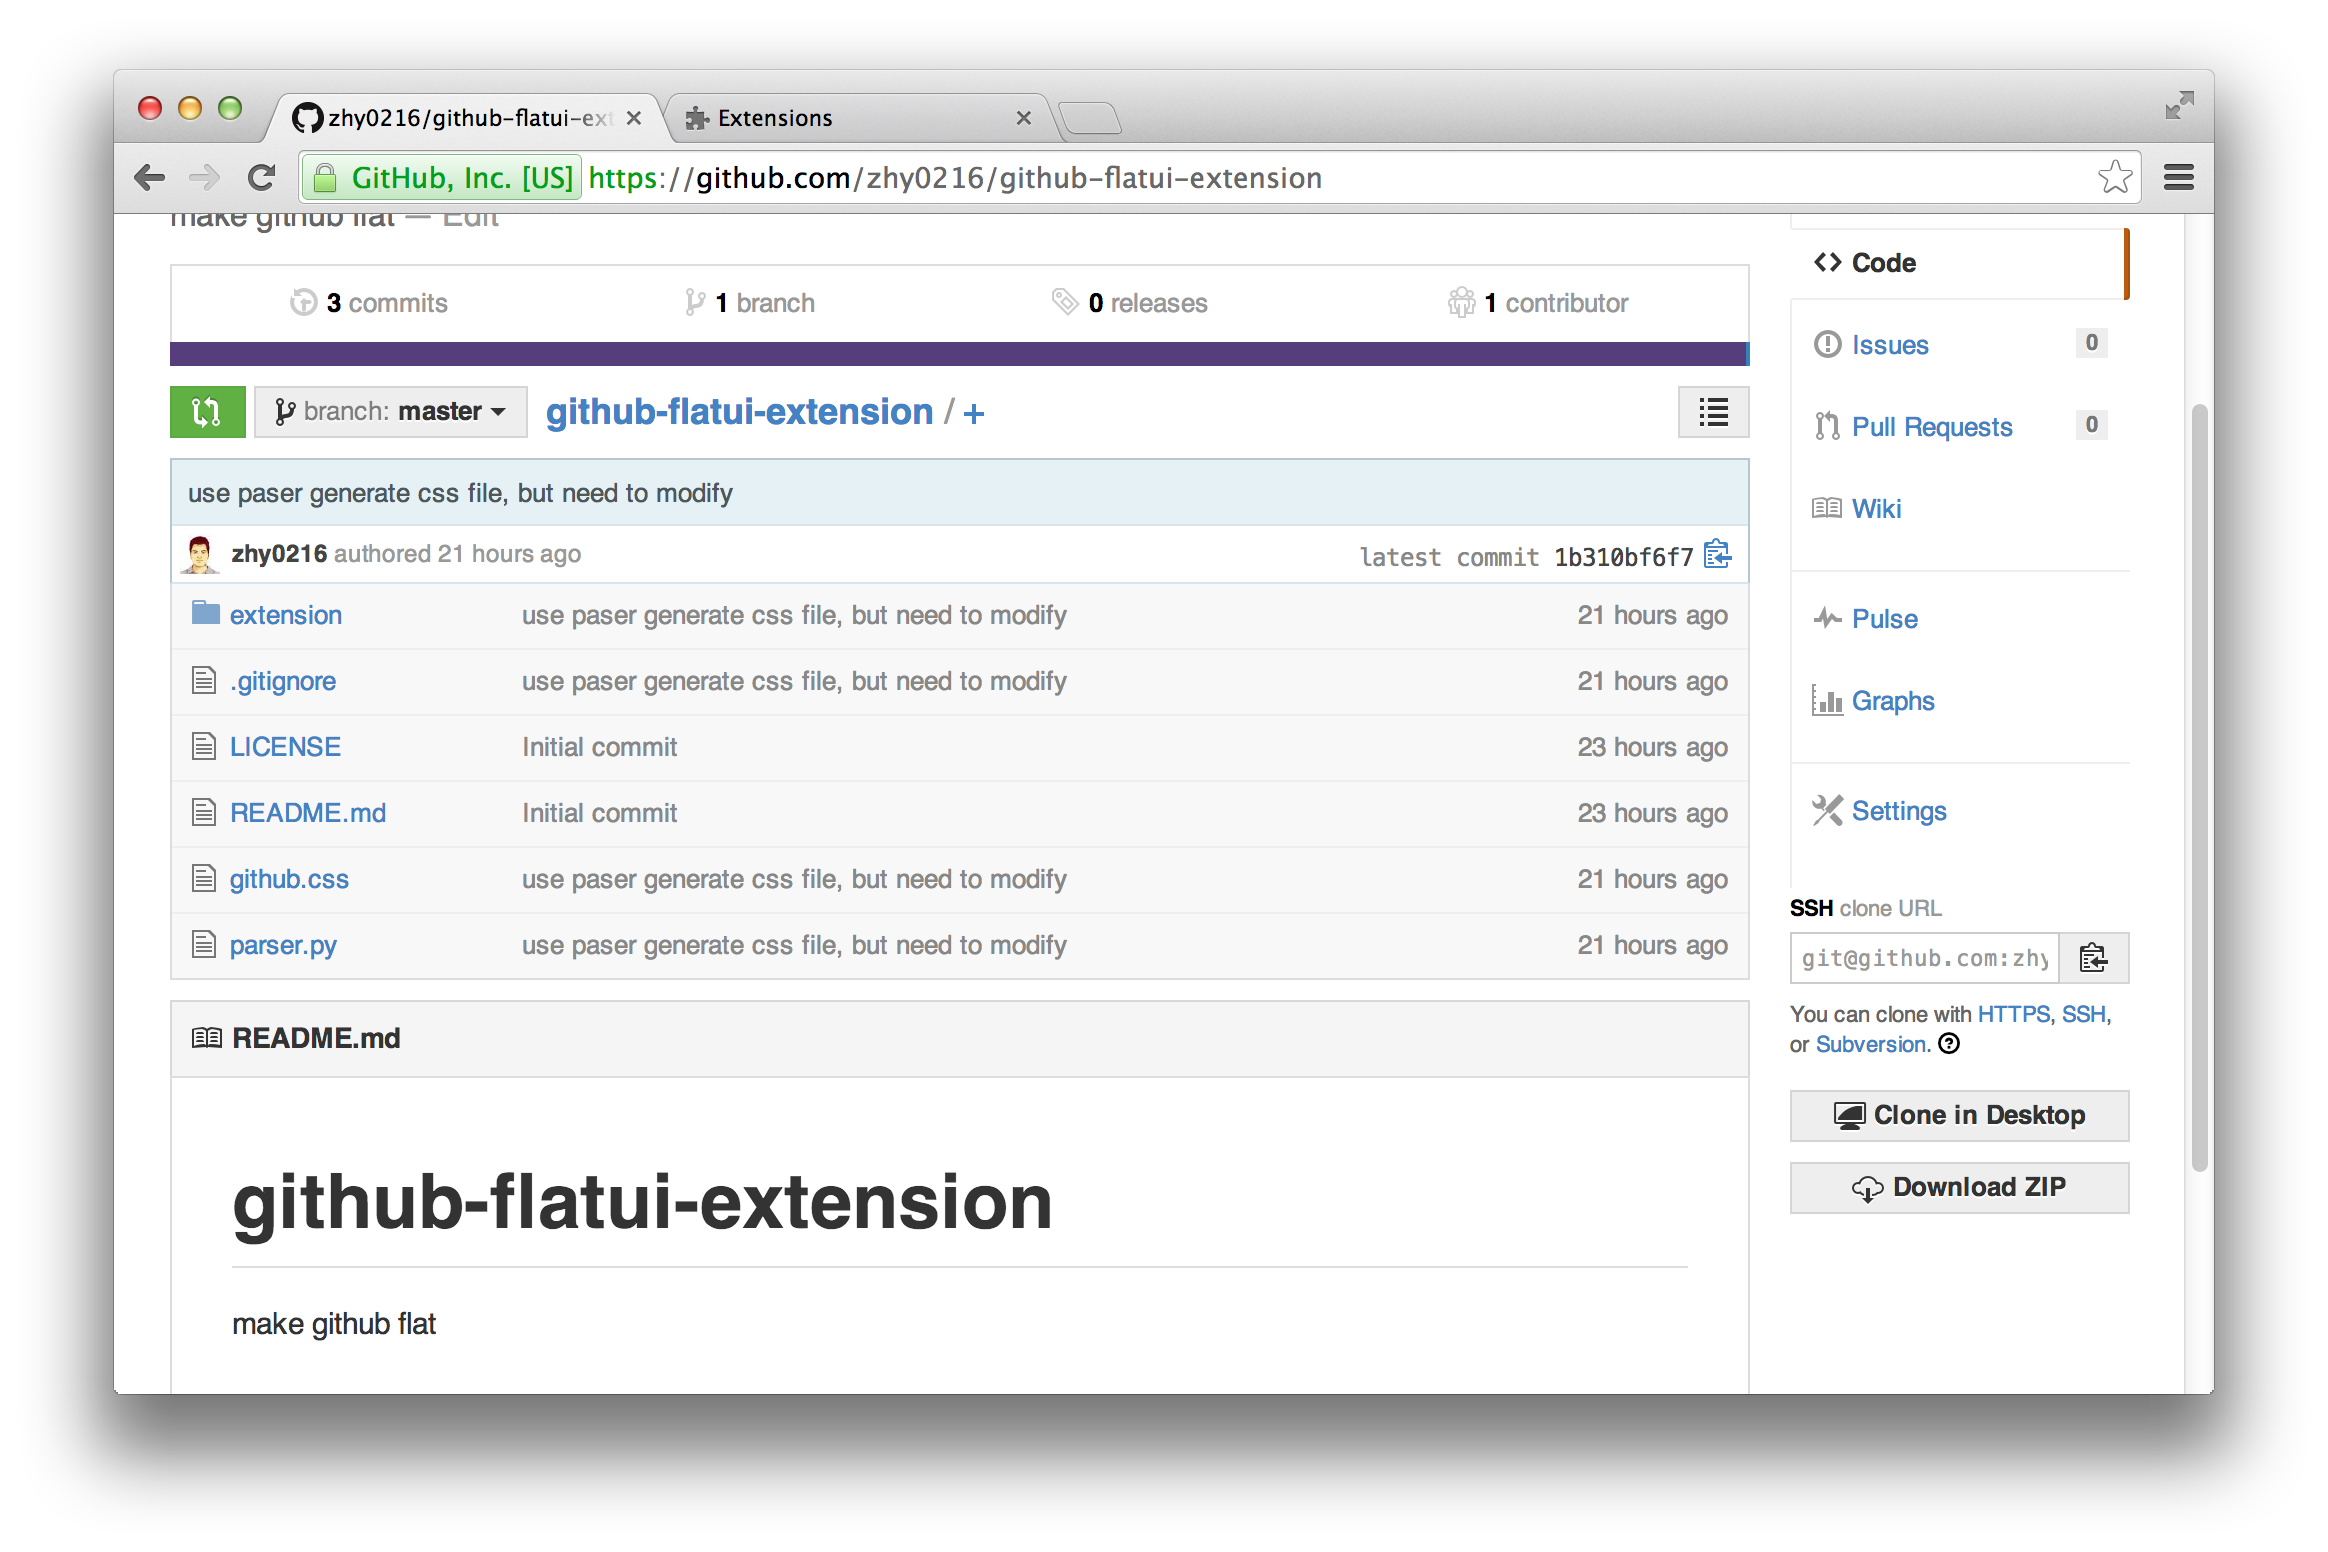The height and width of the screenshot is (1552, 2328).
Task: Open the Chrome hamburger menu
Action: tap(2178, 178)
